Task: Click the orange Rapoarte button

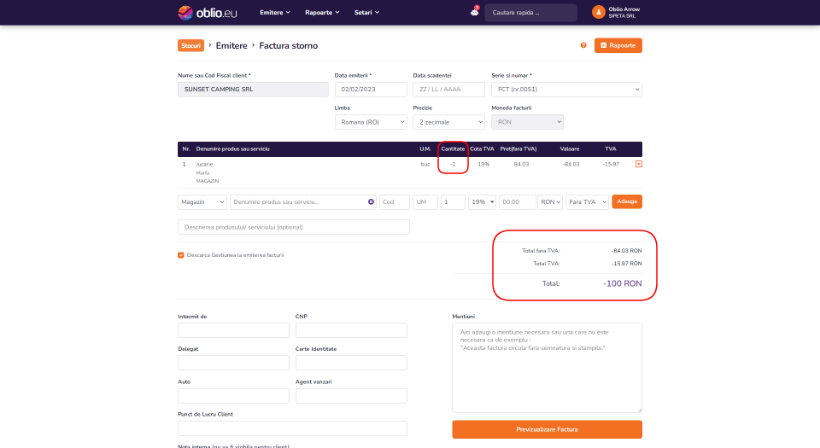Action: pyautogui.click(x=618, y=45)
